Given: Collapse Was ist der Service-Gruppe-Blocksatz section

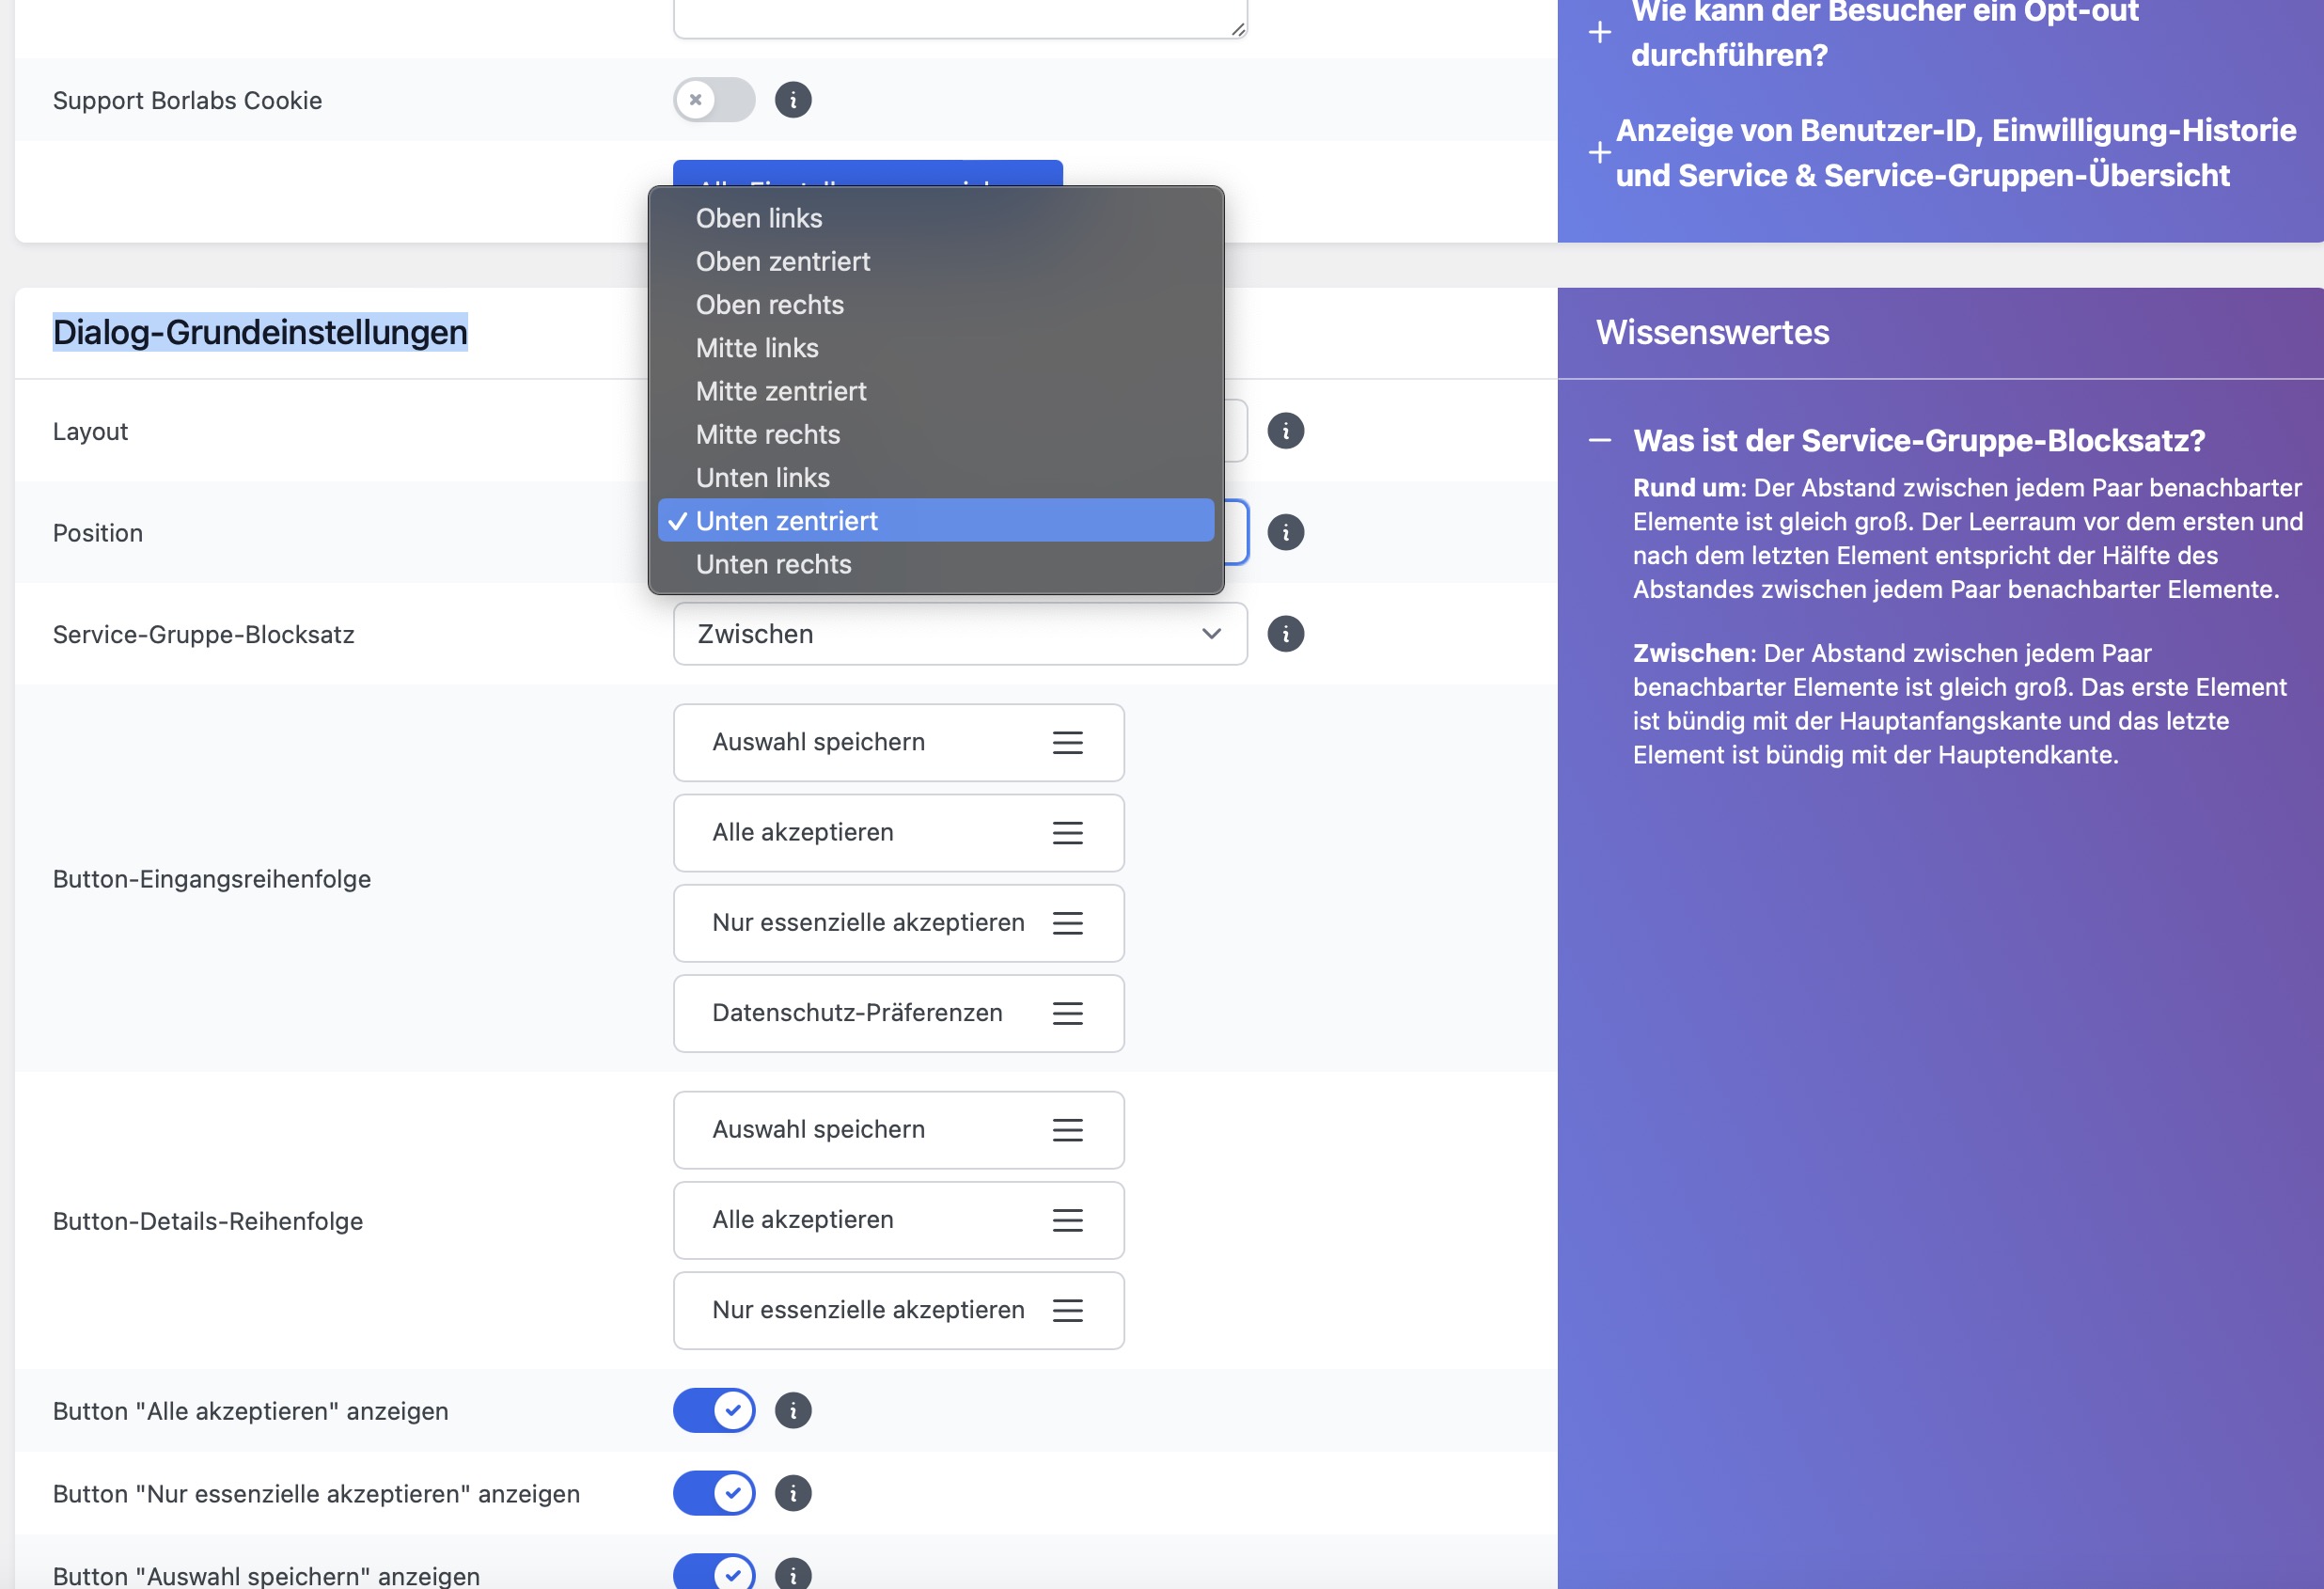Looking at the screenshot, I should pyautogui.click(x=1601, y=438).
